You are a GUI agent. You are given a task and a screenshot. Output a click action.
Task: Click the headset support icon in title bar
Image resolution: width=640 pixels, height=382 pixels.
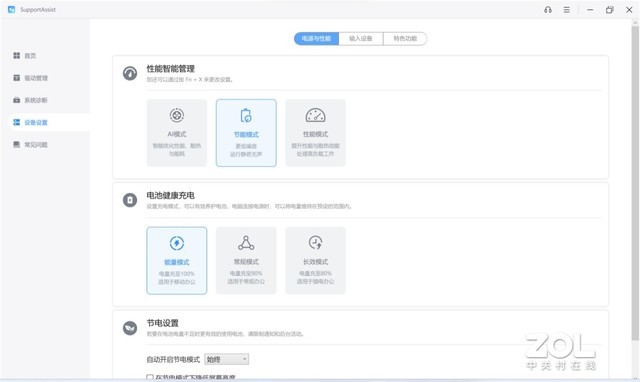[x=548, y=10]
